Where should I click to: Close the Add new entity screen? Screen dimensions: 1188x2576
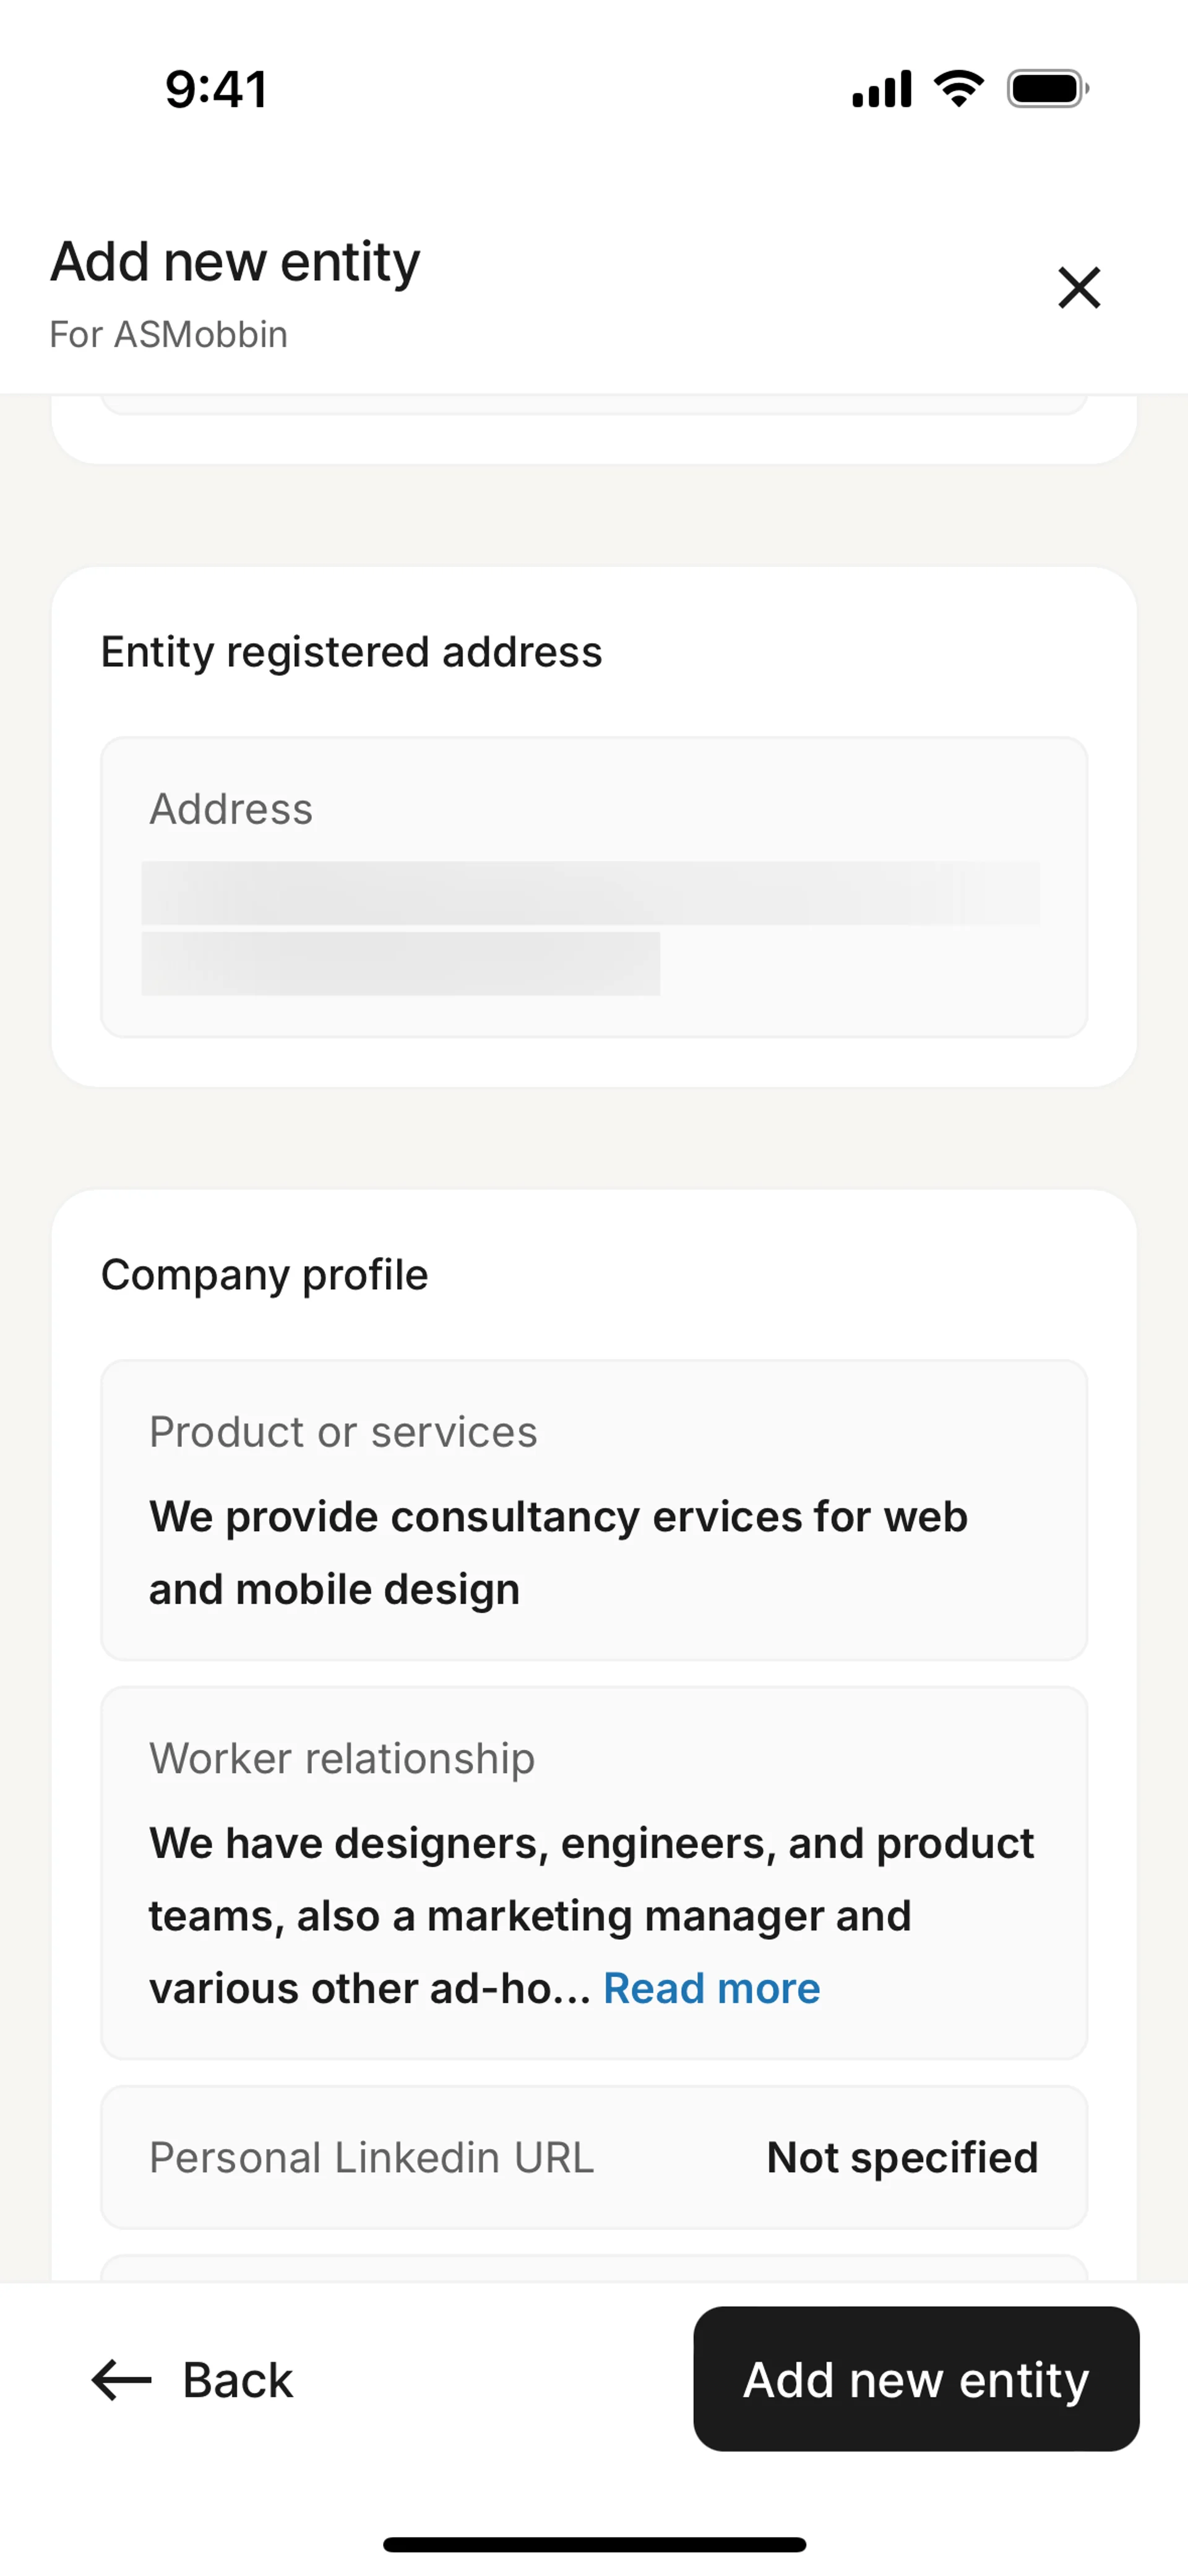click(x=1079, y=288)
